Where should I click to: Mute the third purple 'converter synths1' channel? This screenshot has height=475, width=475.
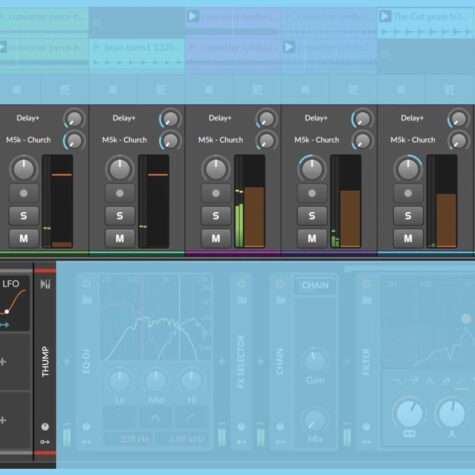coord(216,238)
